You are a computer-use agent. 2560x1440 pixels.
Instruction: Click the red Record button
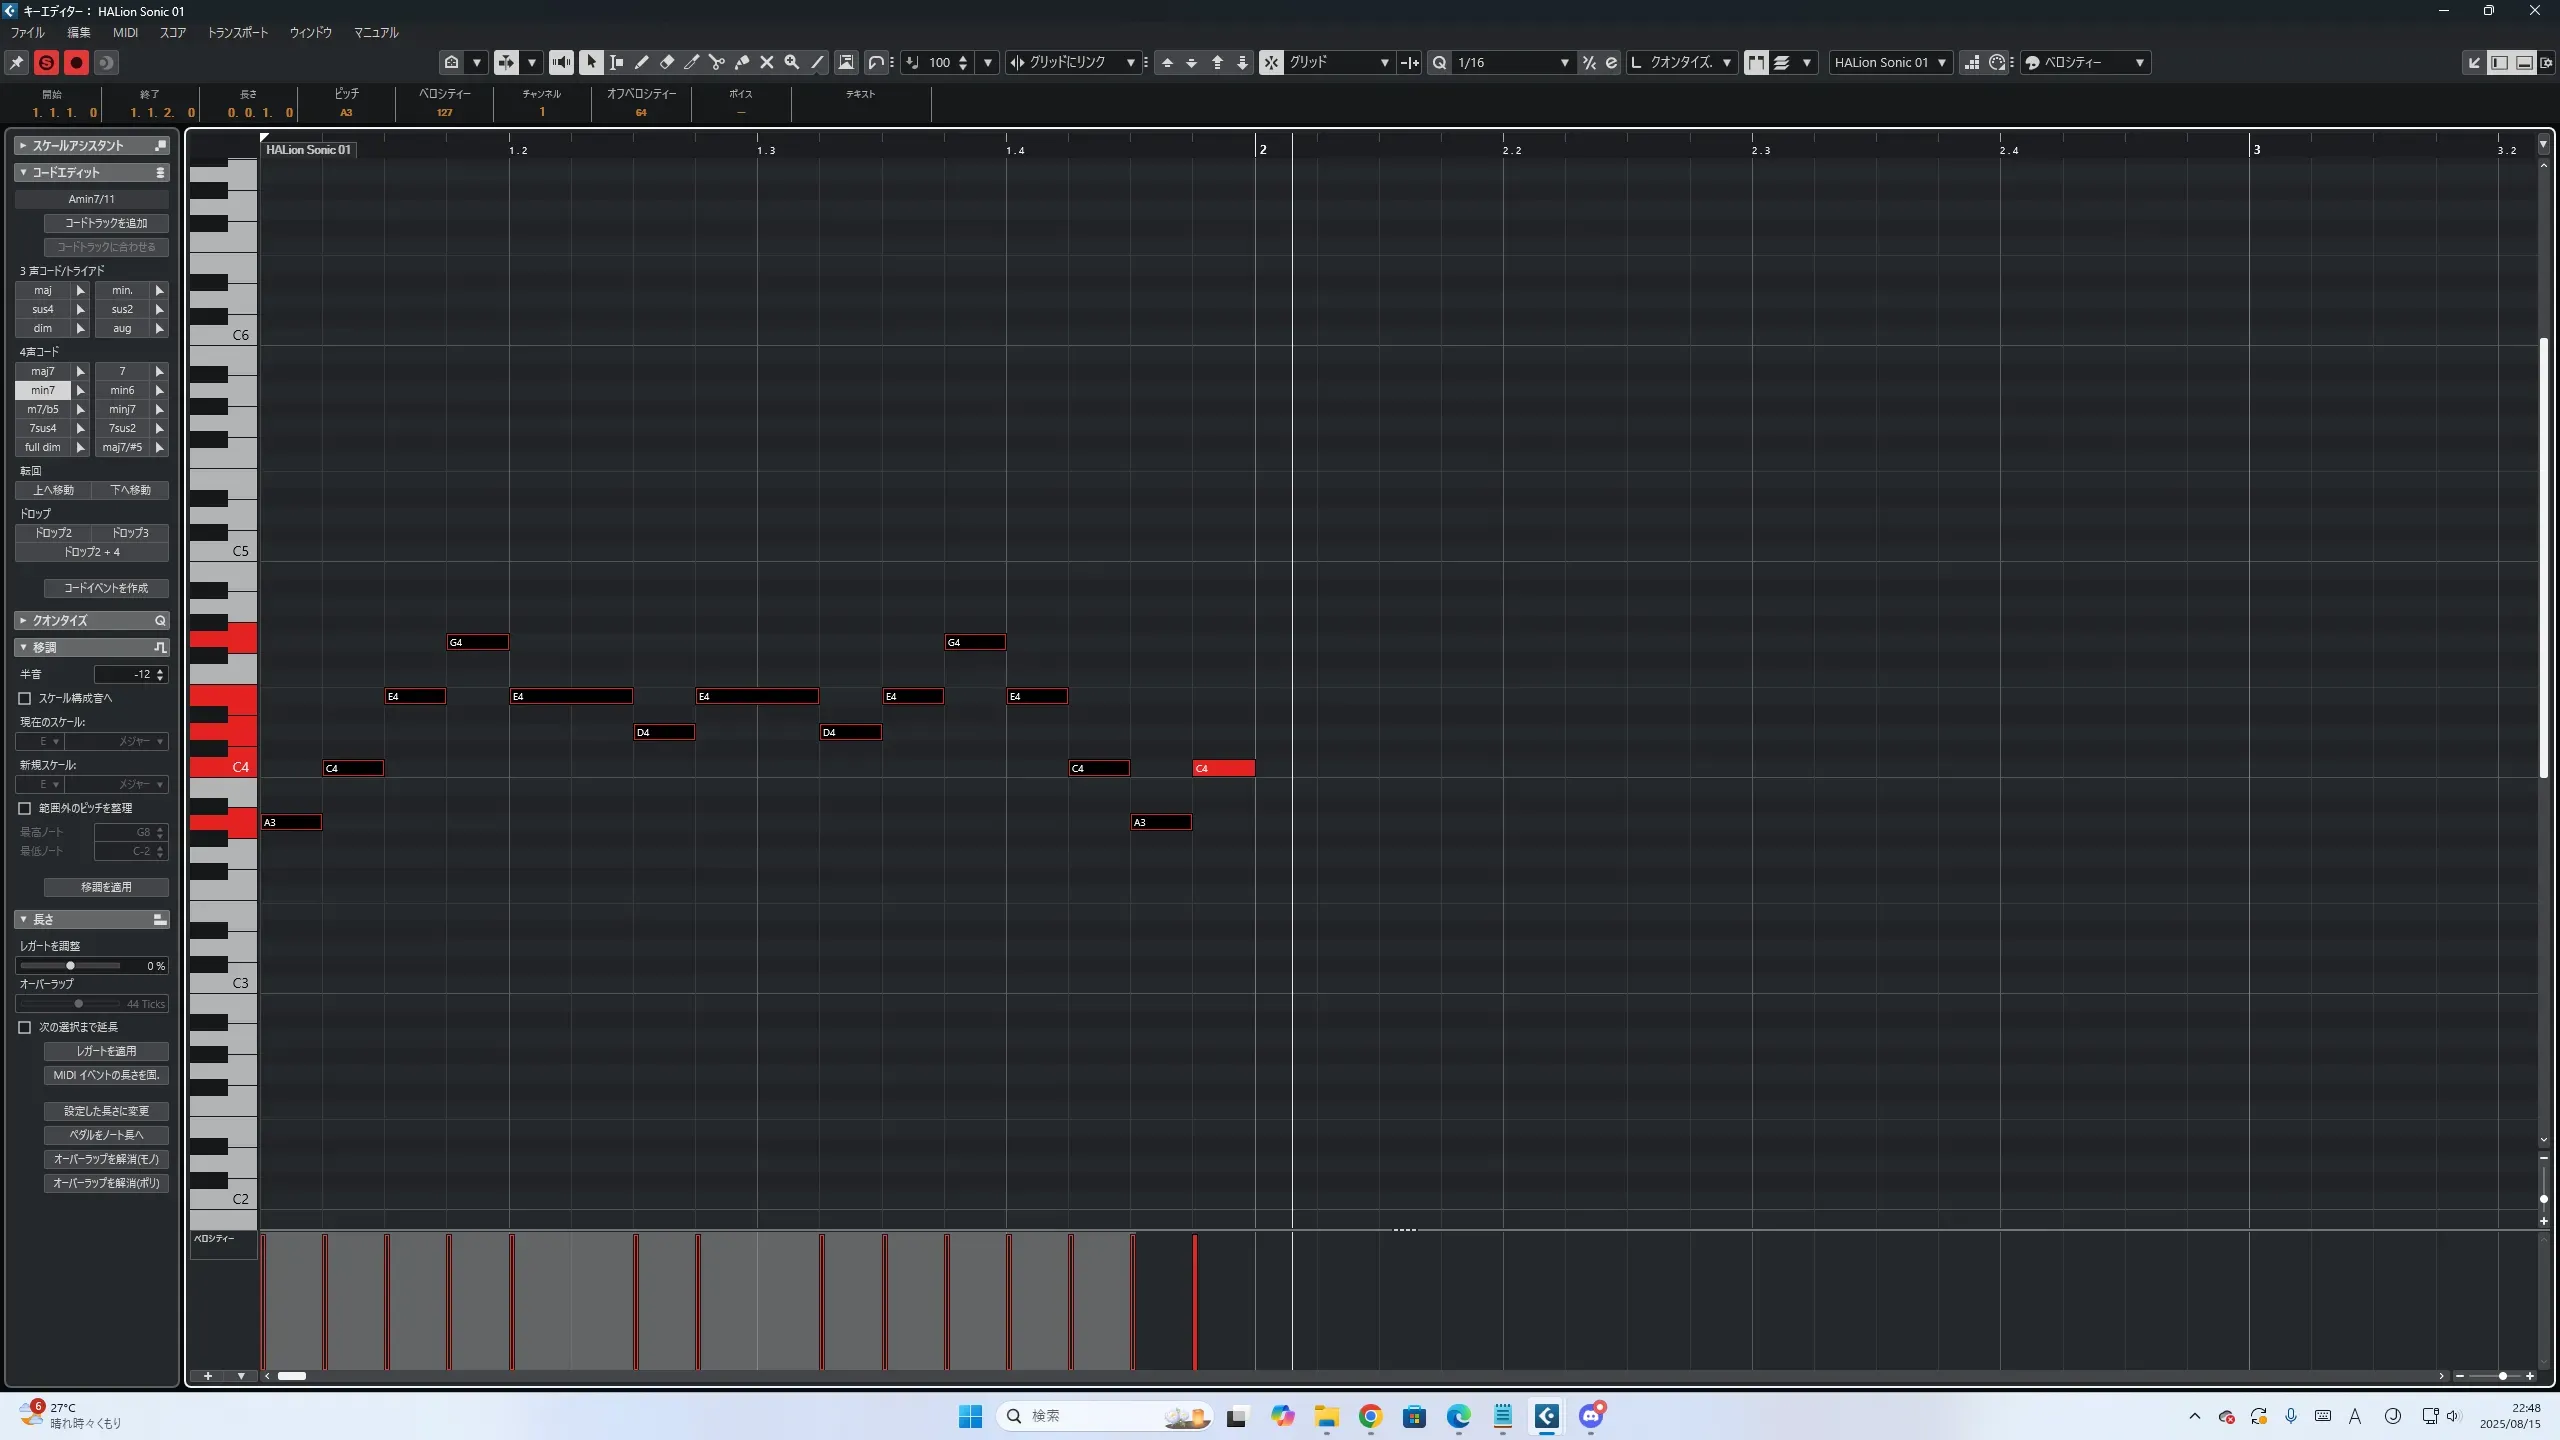tap(76, 62)
